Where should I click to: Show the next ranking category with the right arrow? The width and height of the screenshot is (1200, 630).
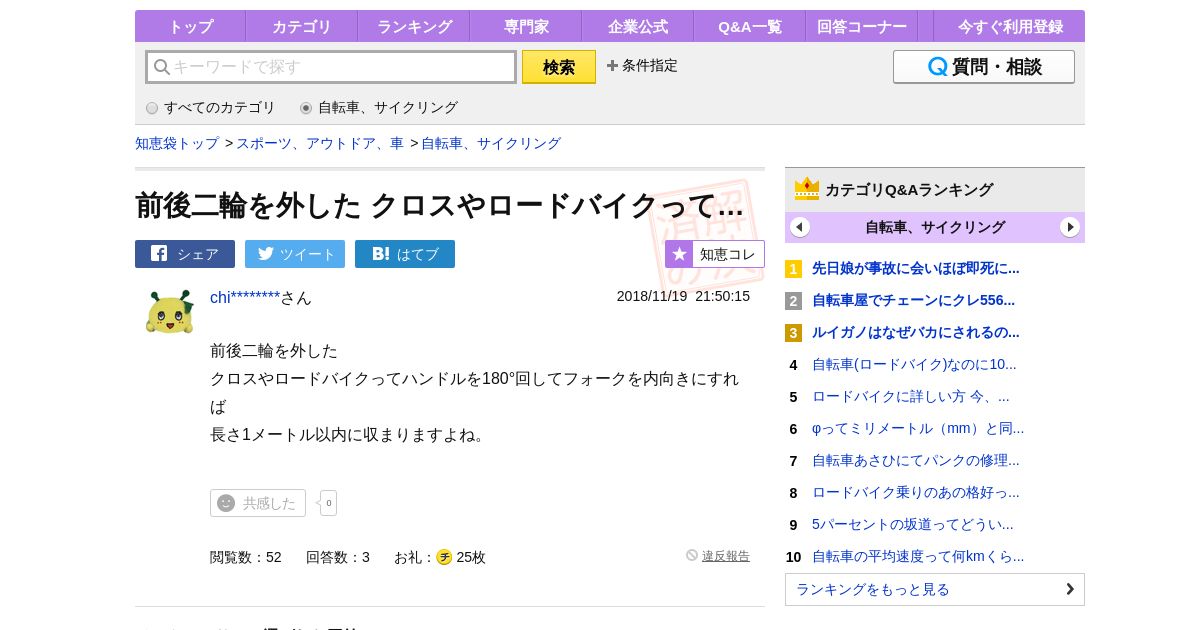[1070, 227]
